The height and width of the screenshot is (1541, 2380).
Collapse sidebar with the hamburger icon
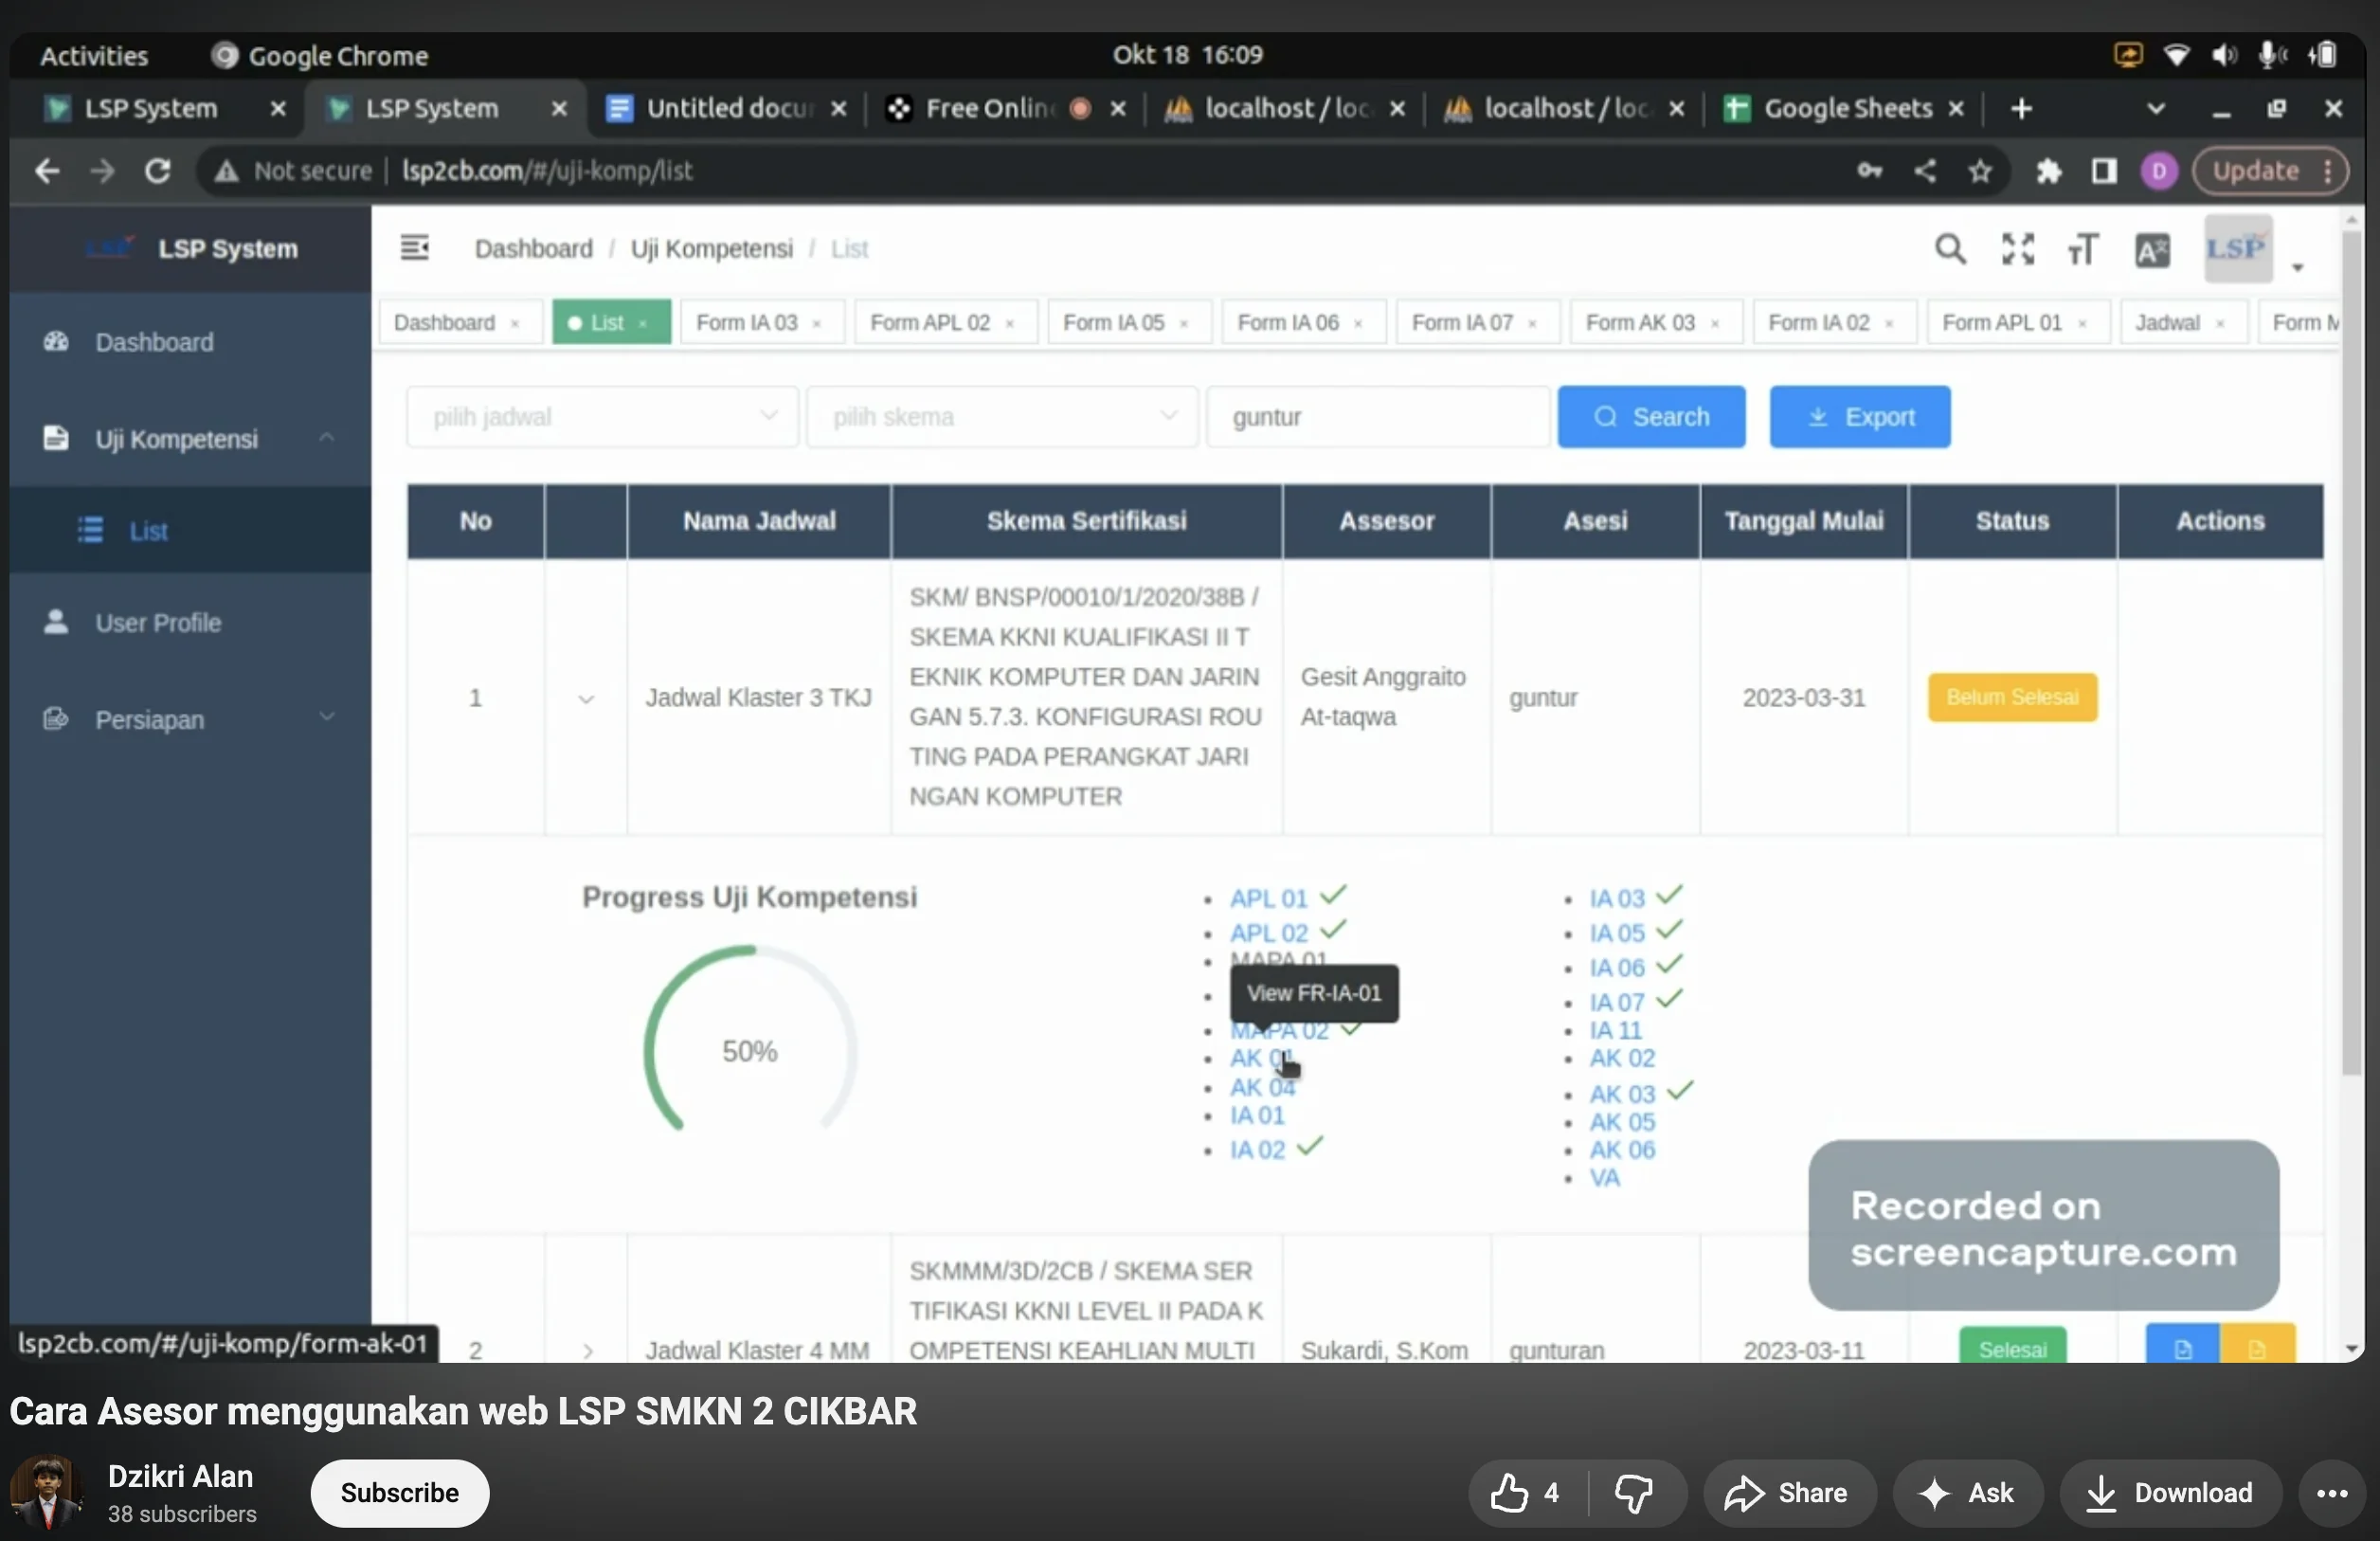pos(414,247)
